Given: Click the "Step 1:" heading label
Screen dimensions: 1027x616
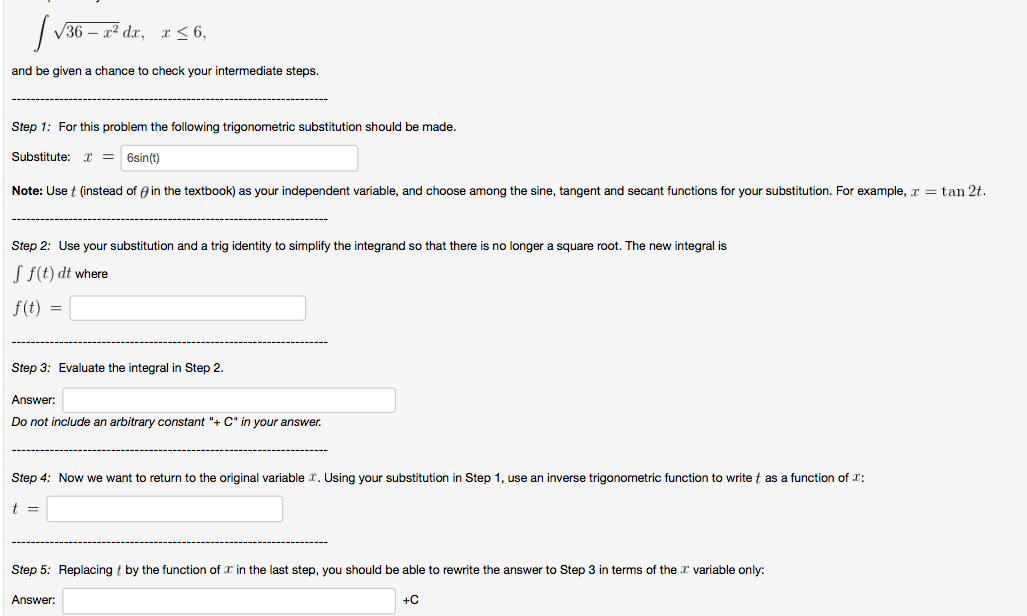Looking at the screenshot, I should (x=31, y=127).
